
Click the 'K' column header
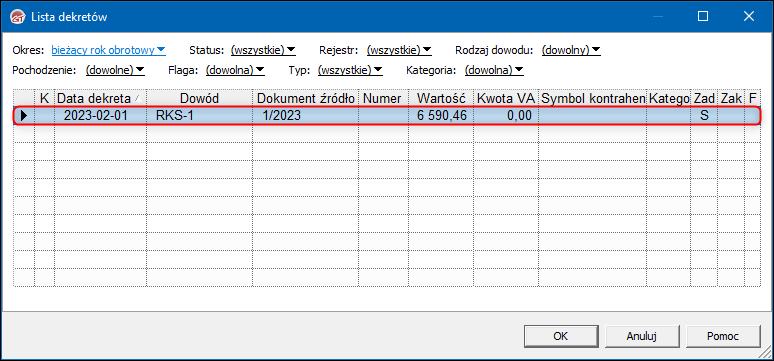click(44, 98)
